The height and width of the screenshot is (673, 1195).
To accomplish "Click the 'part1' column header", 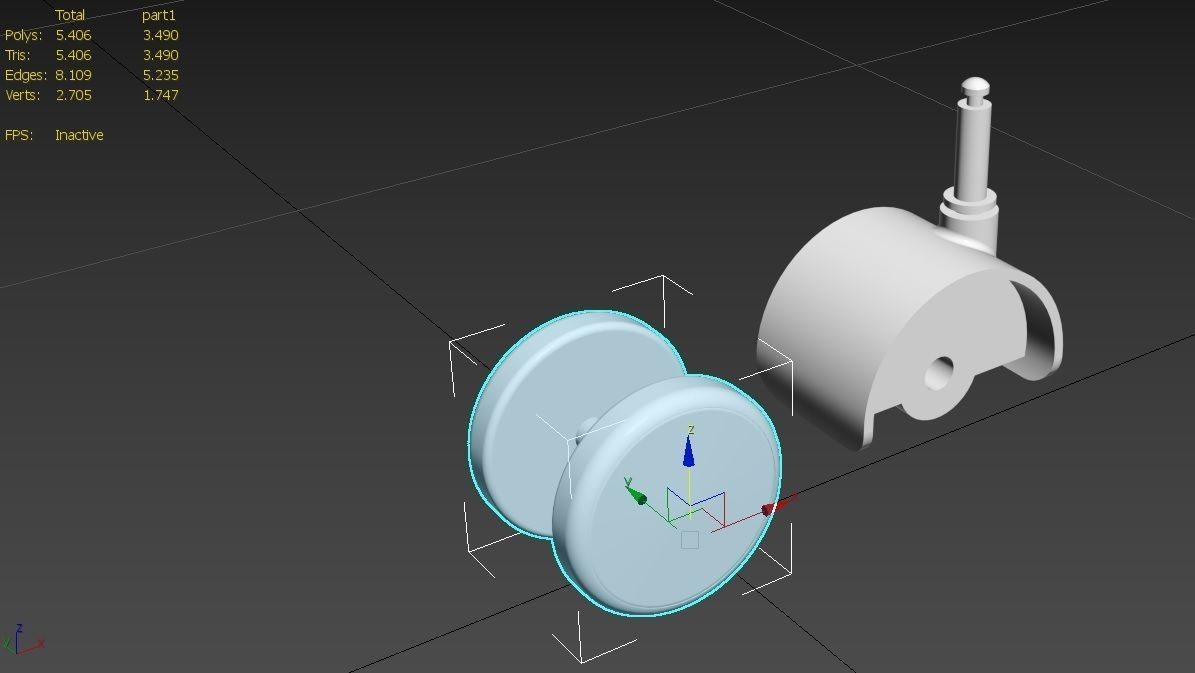I will click(159, 14).
